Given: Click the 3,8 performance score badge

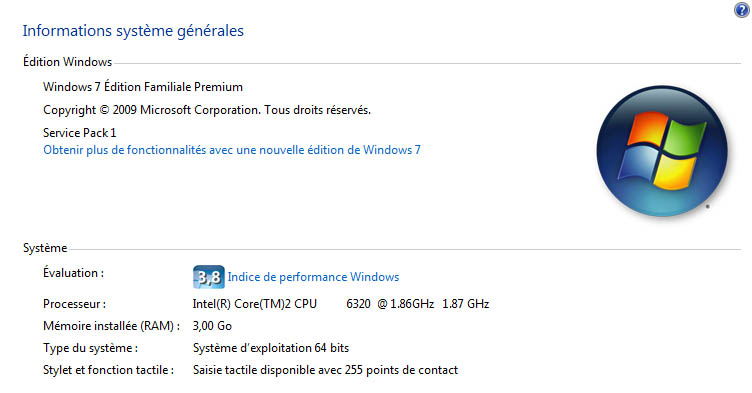Looking at the screenshot, I should pyautogui.click(x=209, y=277).
